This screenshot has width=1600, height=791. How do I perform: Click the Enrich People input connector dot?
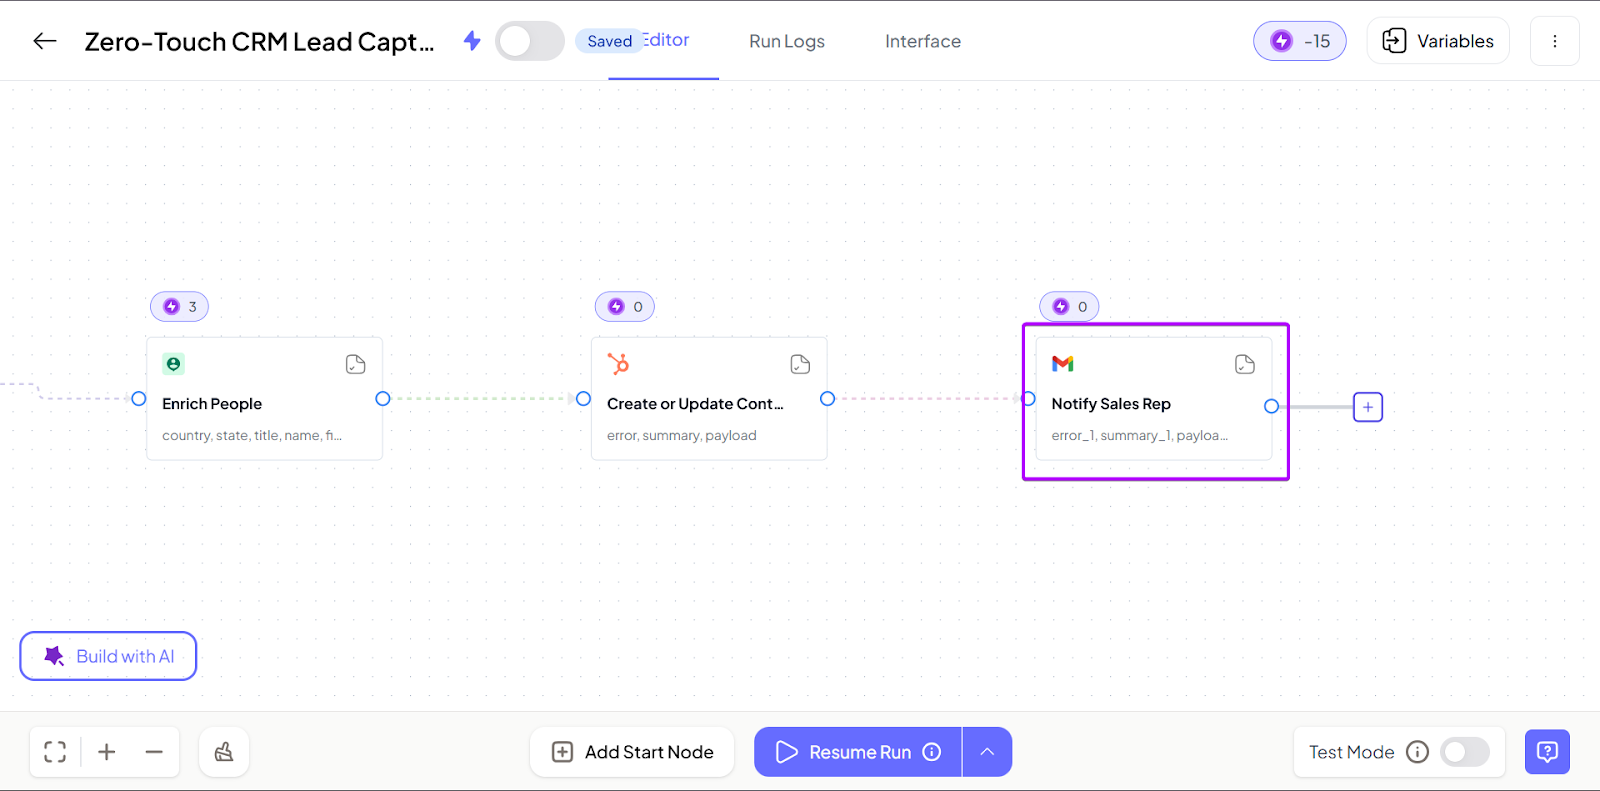click(139, 399)
